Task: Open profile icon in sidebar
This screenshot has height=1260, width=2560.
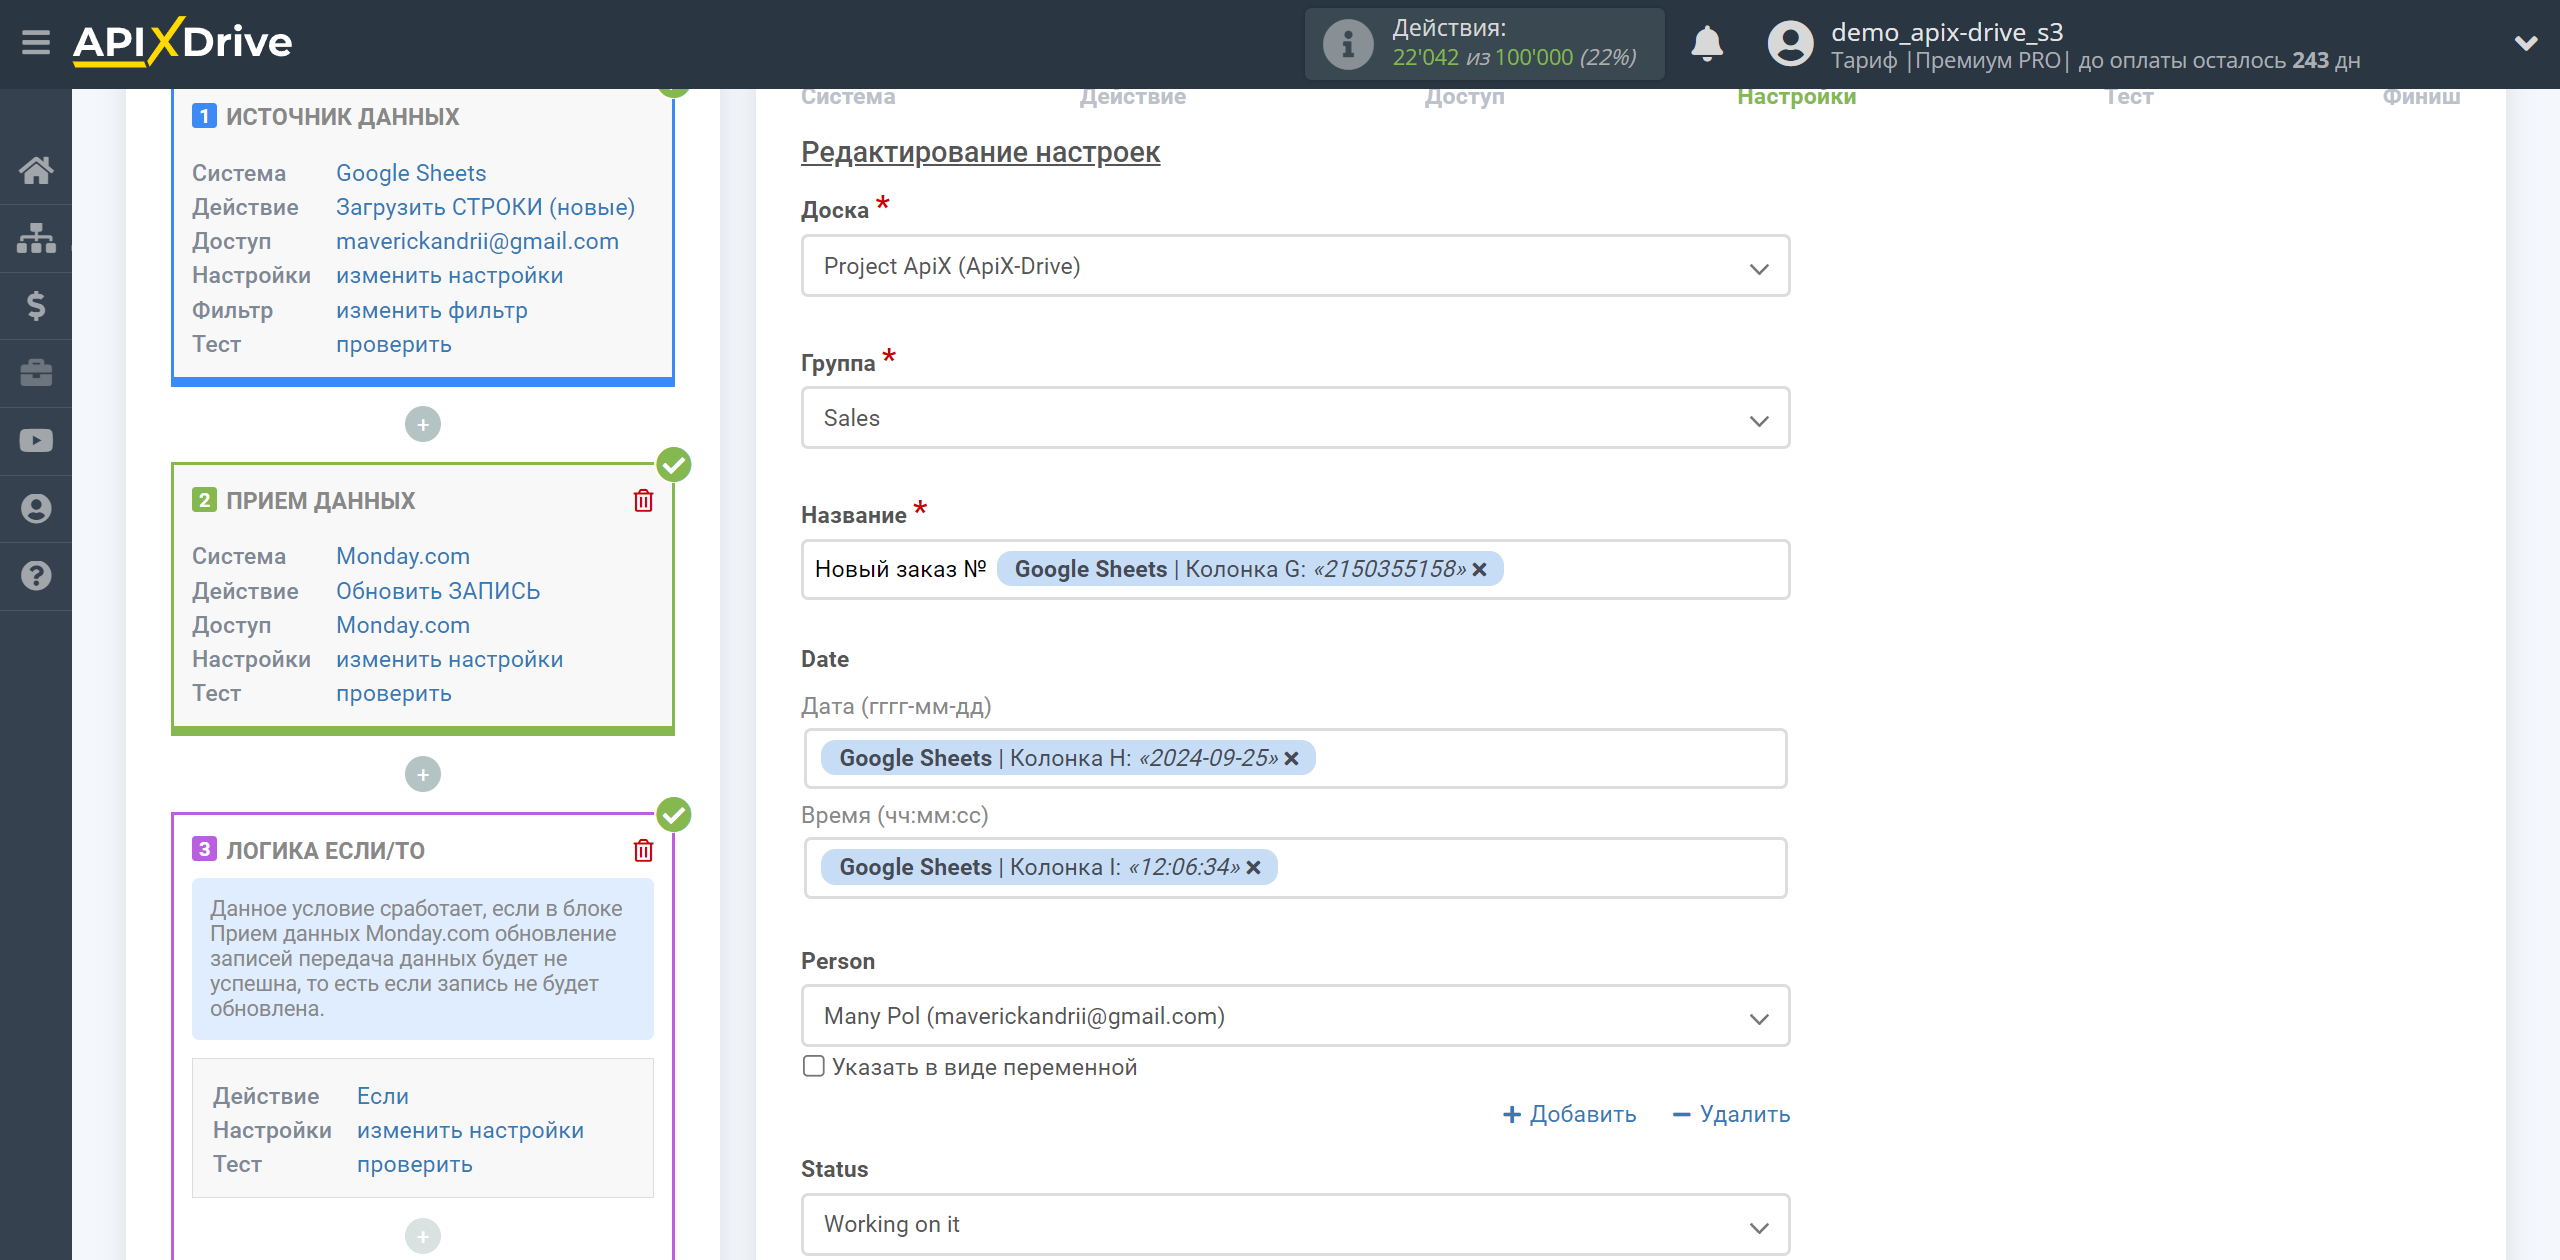Action: tap(36, 508)
